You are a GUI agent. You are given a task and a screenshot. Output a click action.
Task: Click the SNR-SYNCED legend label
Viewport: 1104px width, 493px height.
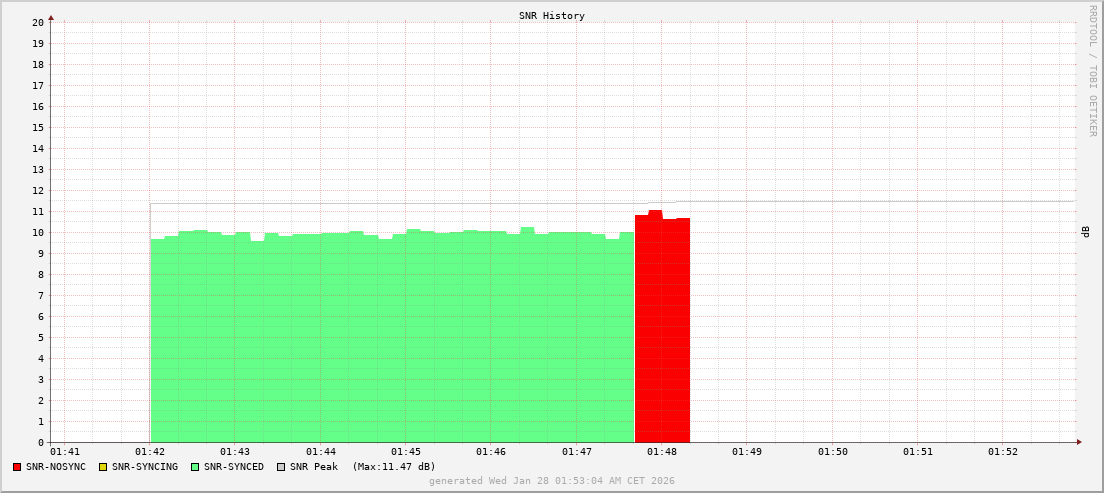coord(234,467)
